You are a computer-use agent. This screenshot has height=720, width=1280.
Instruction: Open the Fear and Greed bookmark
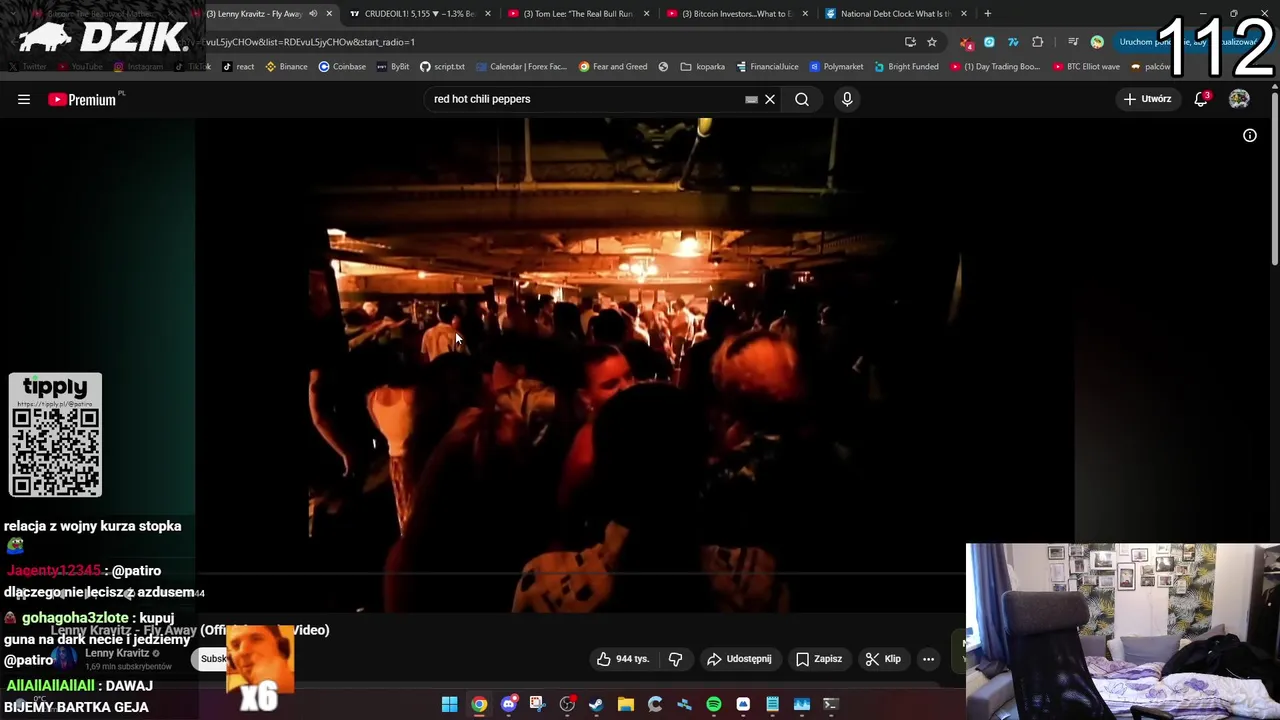[613, 67]
